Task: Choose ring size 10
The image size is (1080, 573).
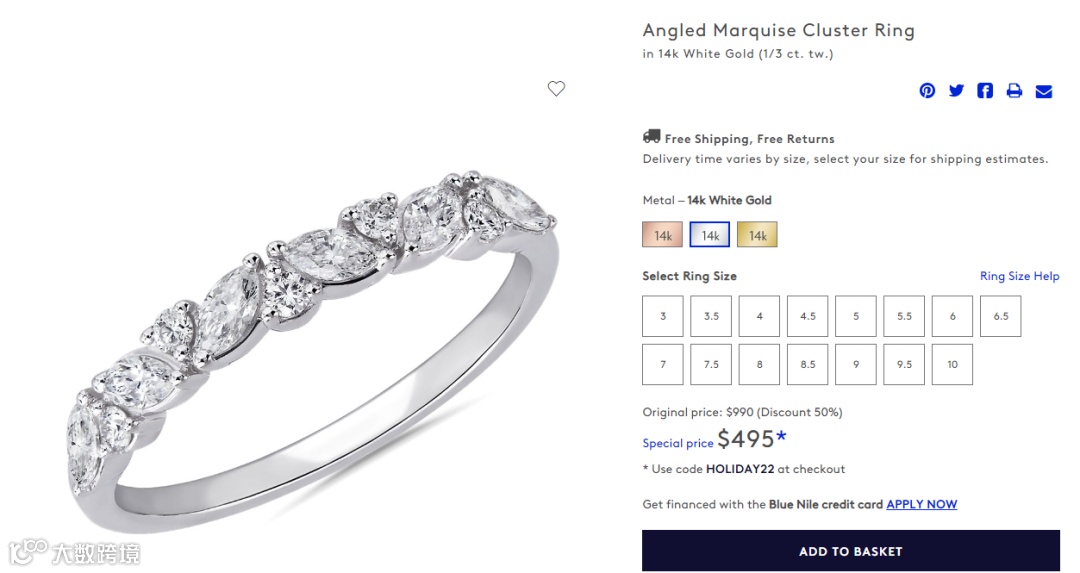Action: click(x=952, y=364)
